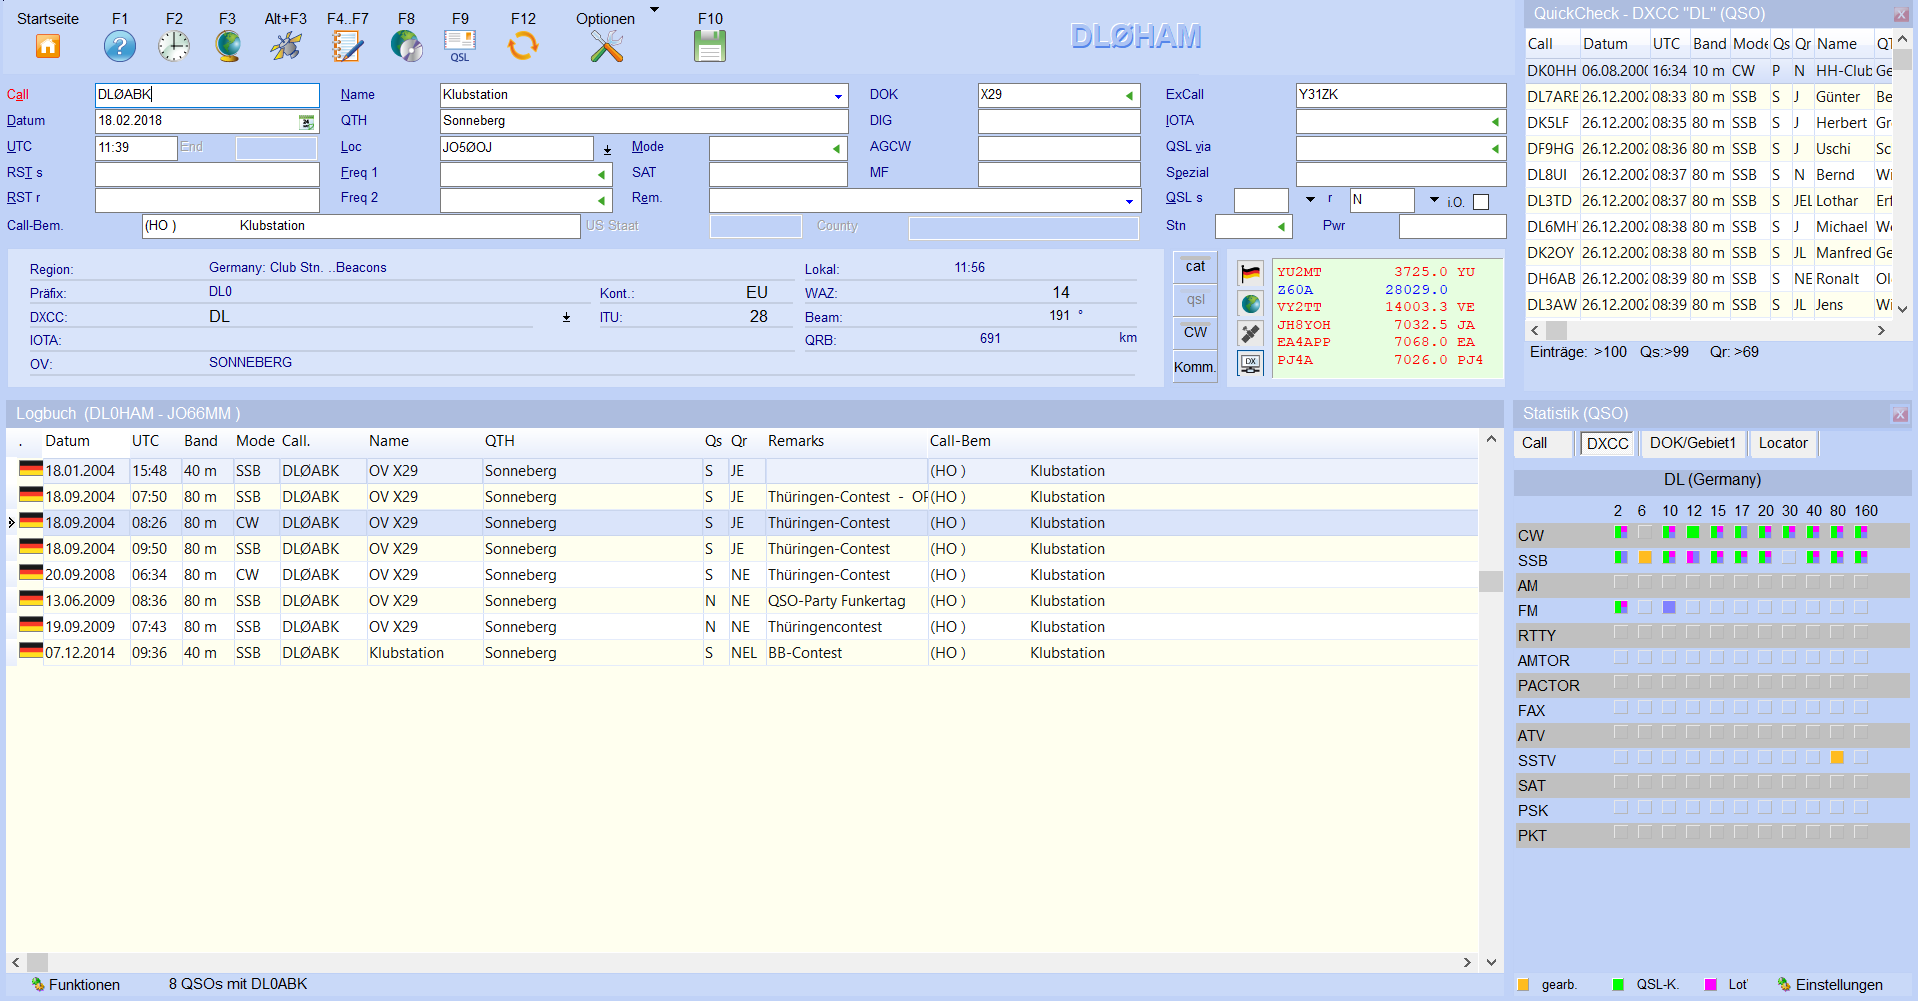This screenshot has width=1918, height=1001.
Task: Click into the Call input field
Action: click(207, 95)
